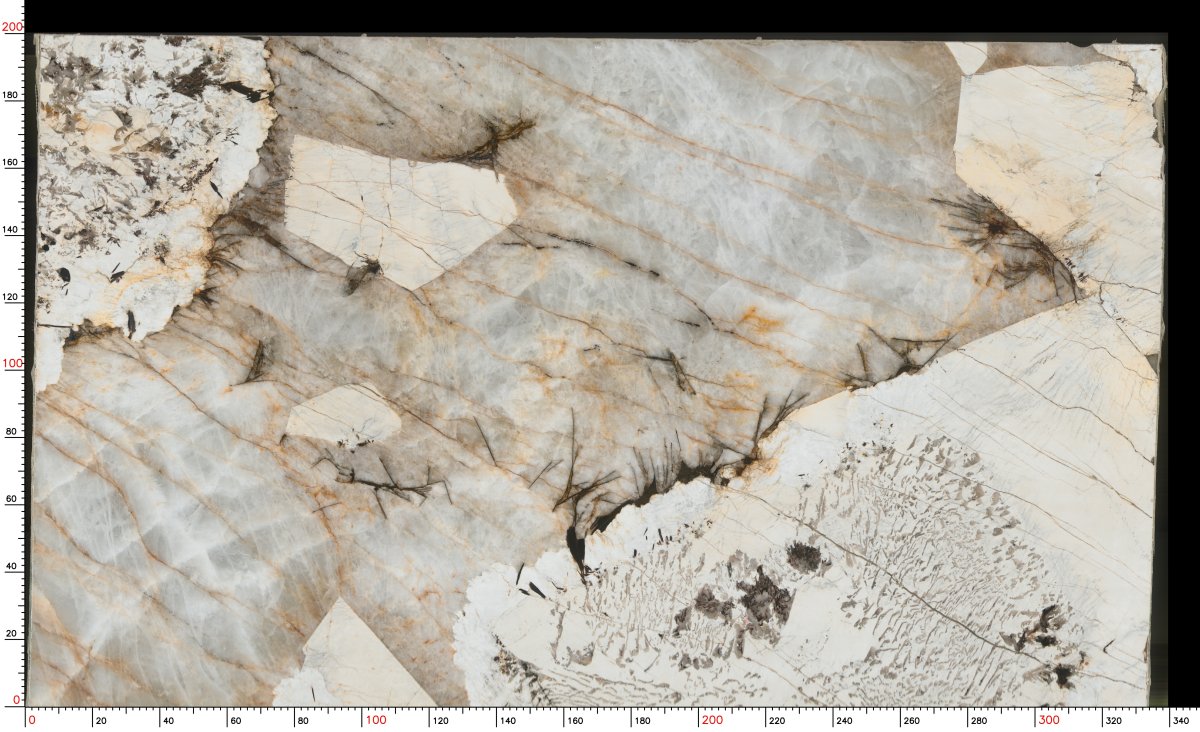Click the red 100 on the horizontal ruler

click(x=375, y=720)
